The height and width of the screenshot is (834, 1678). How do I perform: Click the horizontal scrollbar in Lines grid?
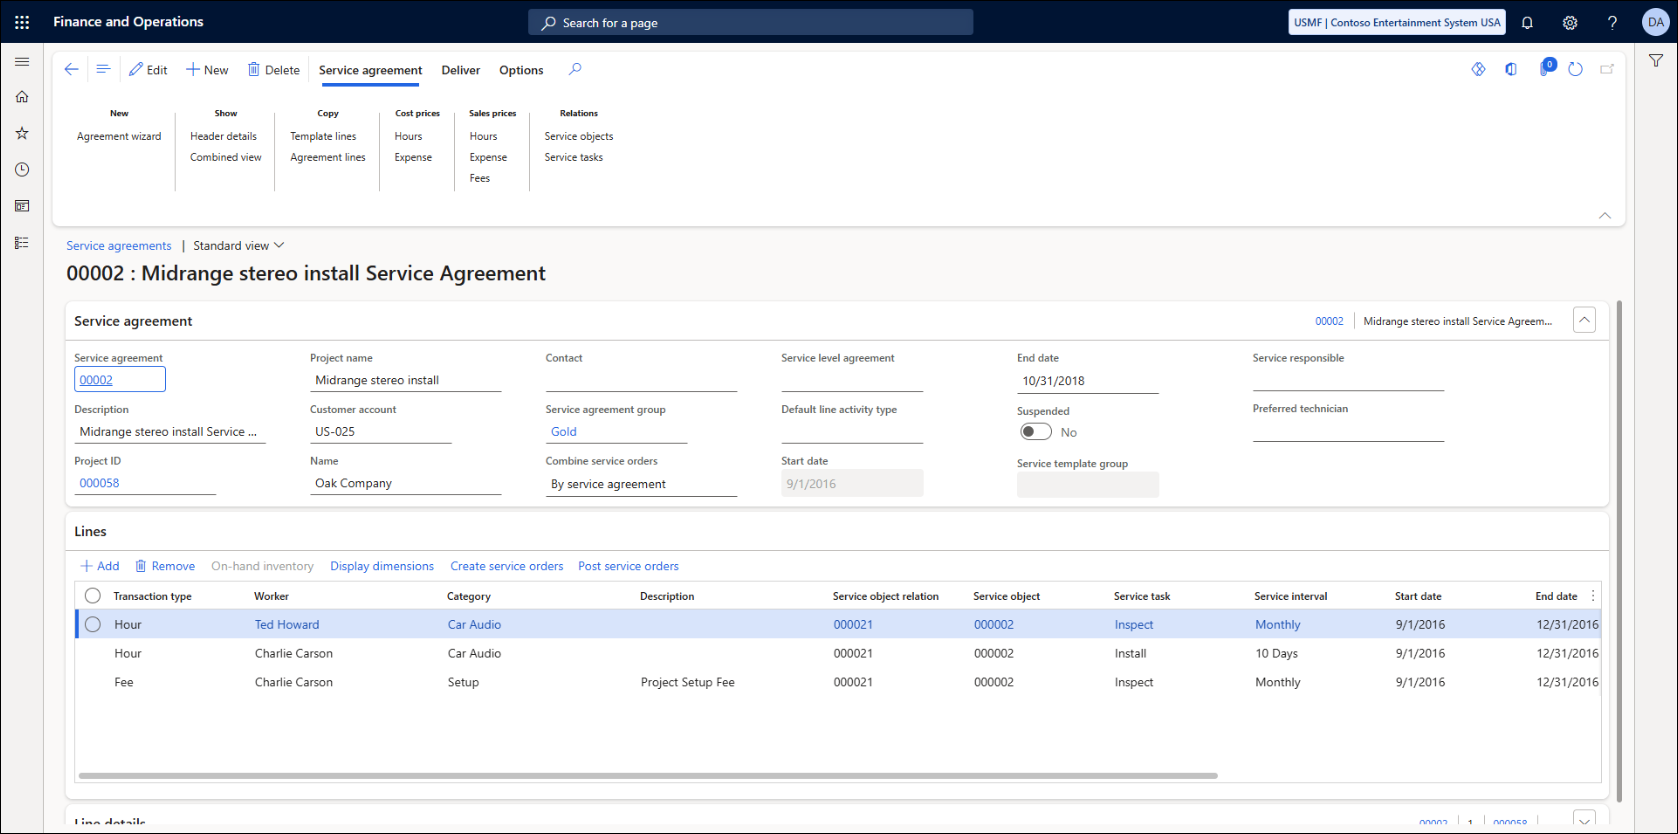(647, 775)
